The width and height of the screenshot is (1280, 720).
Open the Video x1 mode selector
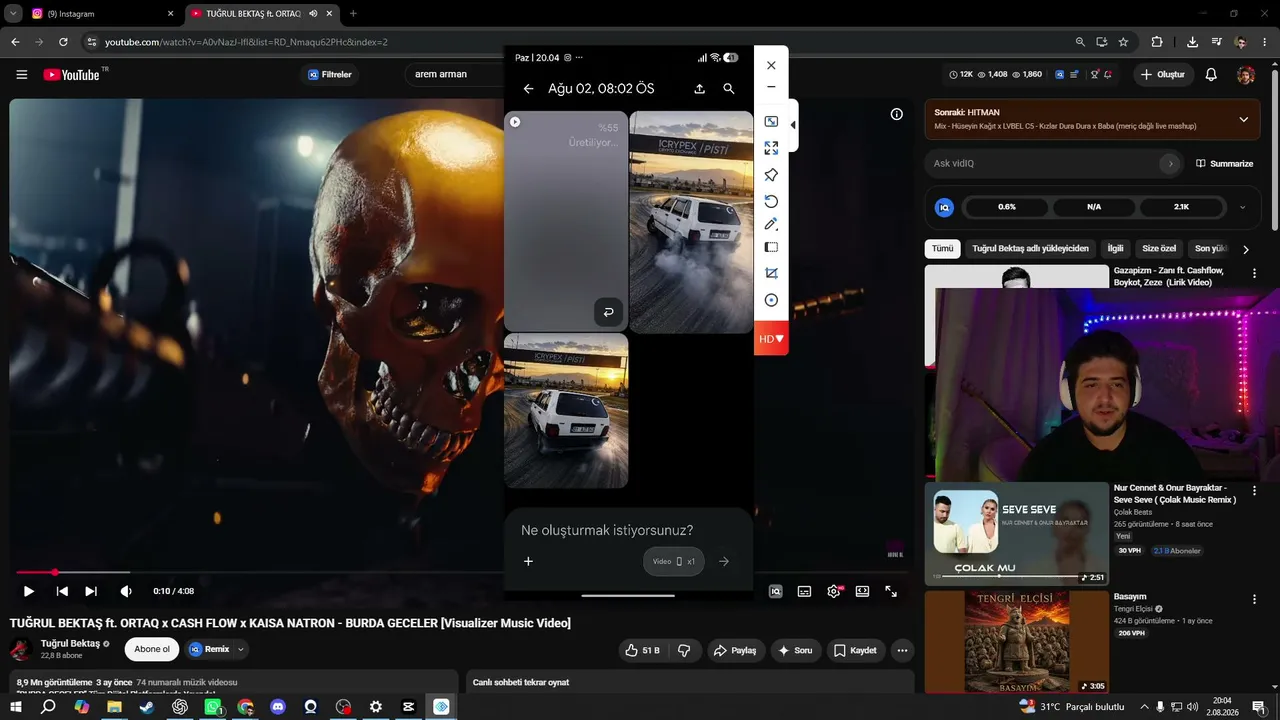674,561
